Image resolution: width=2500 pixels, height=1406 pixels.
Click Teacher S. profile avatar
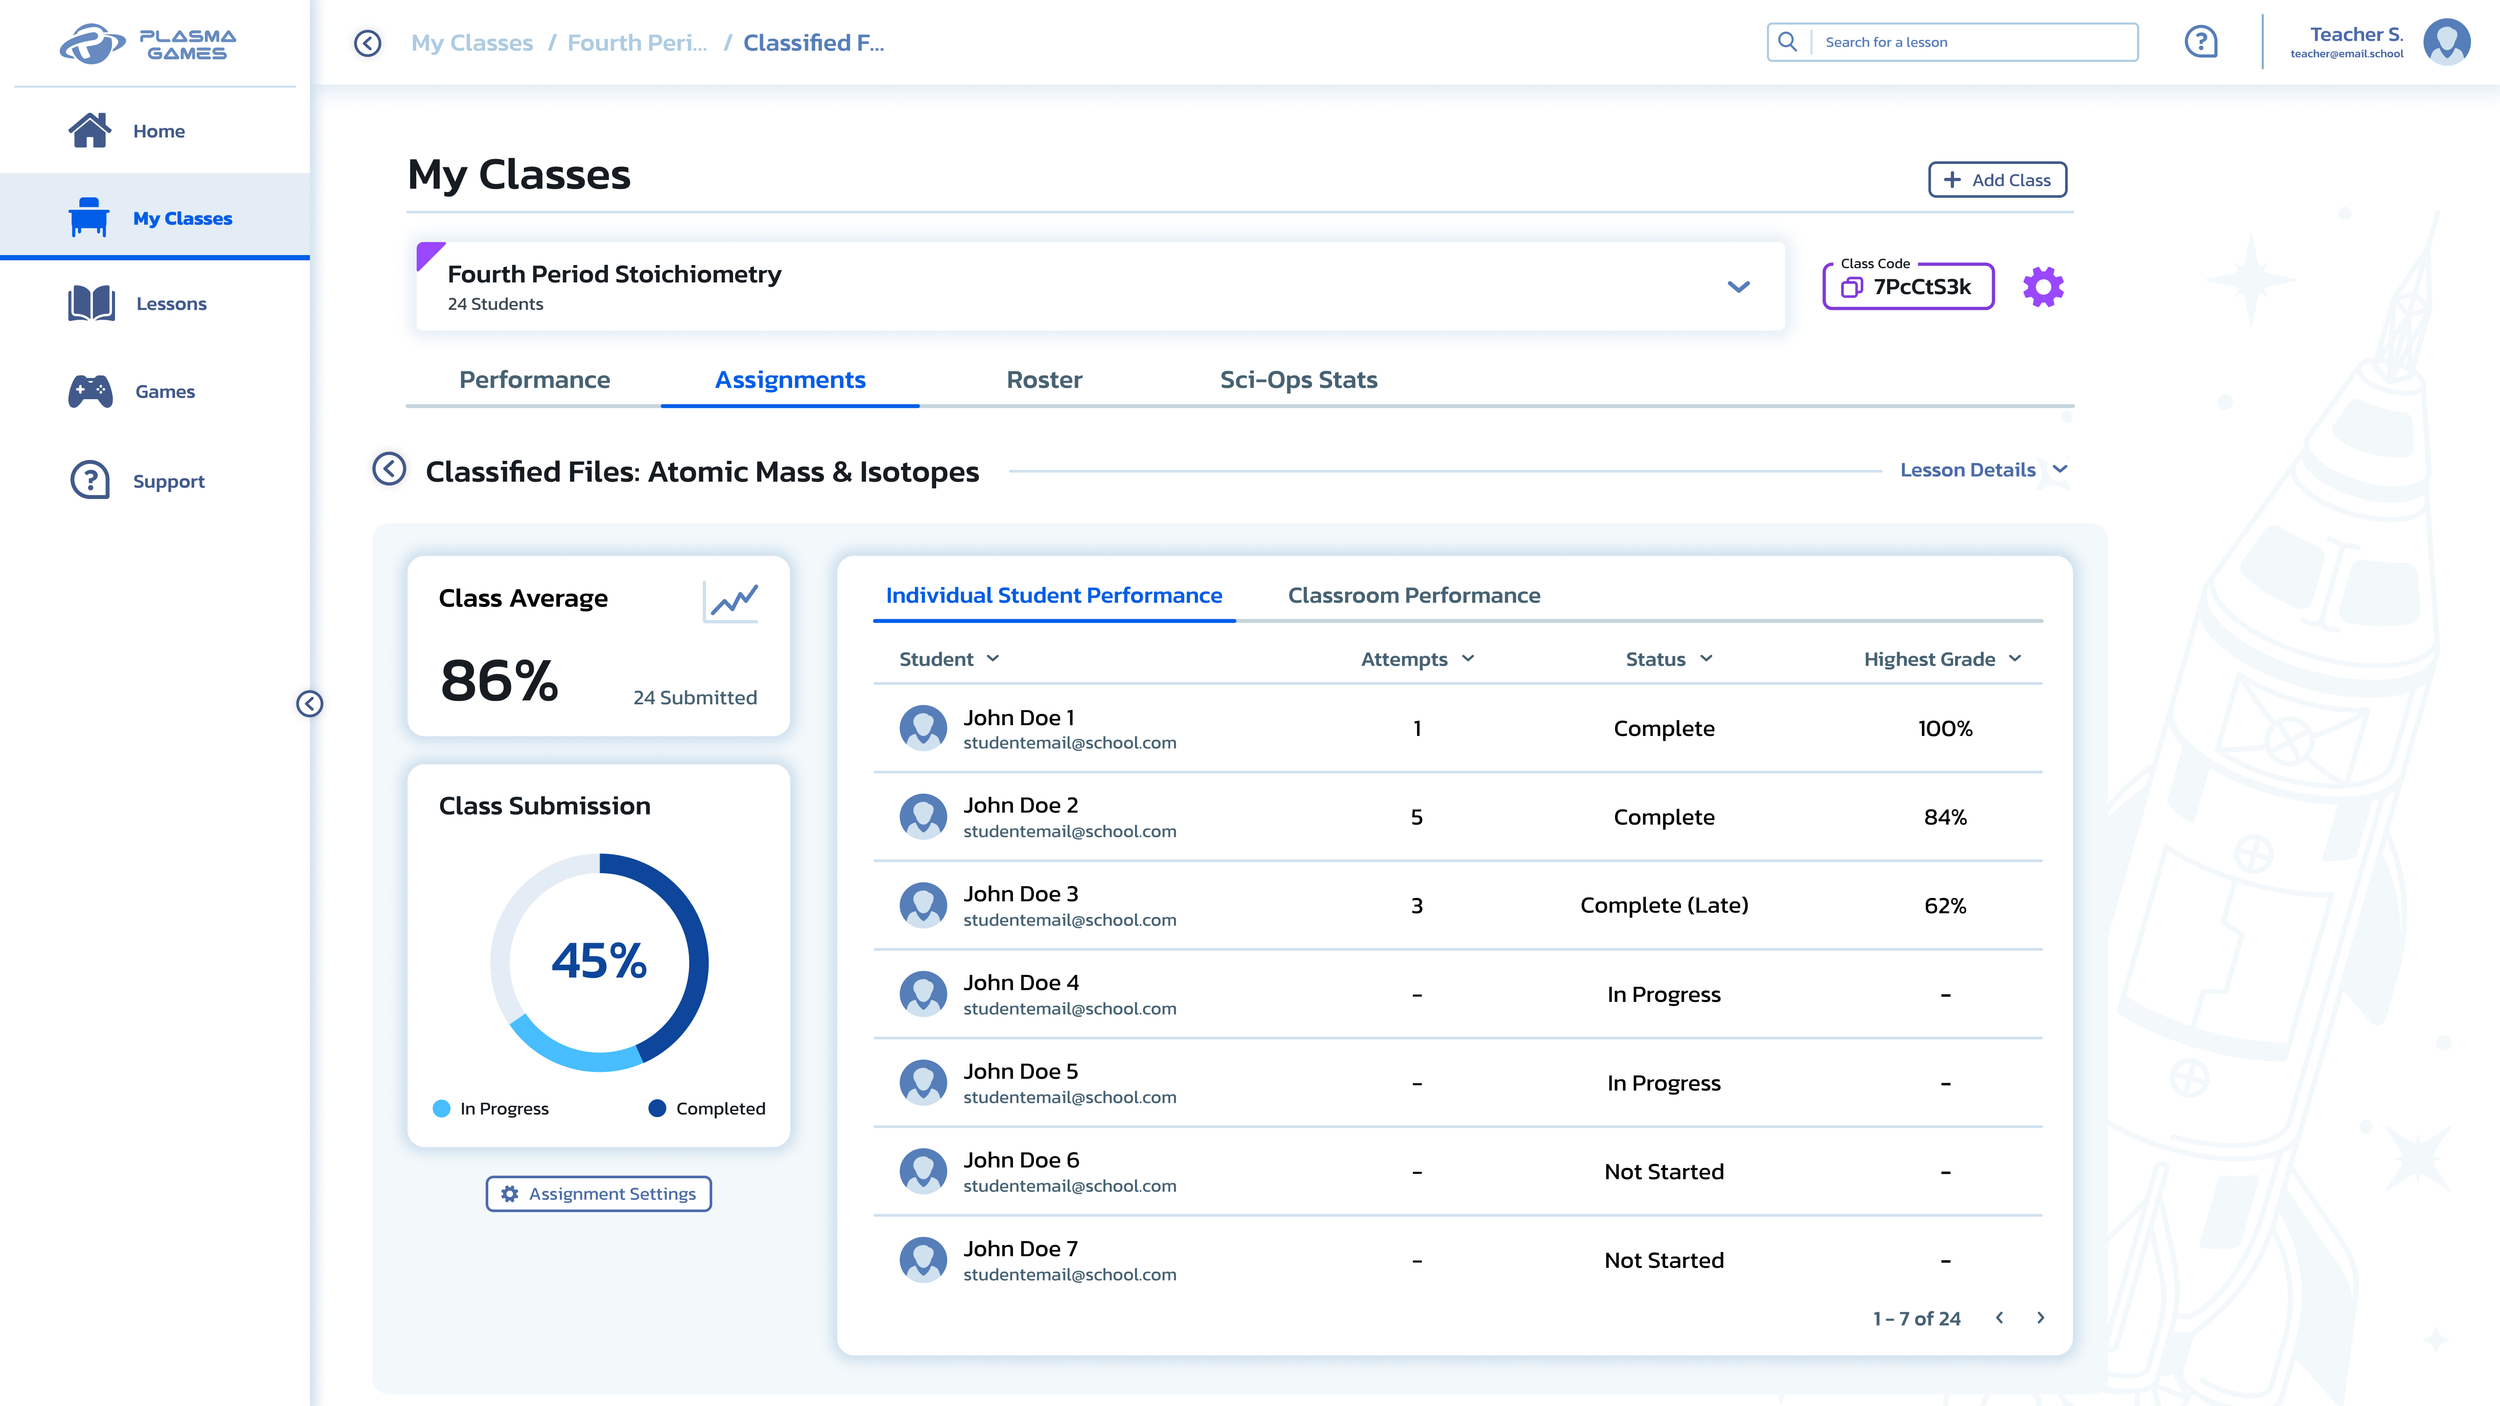pos(2446,42)
